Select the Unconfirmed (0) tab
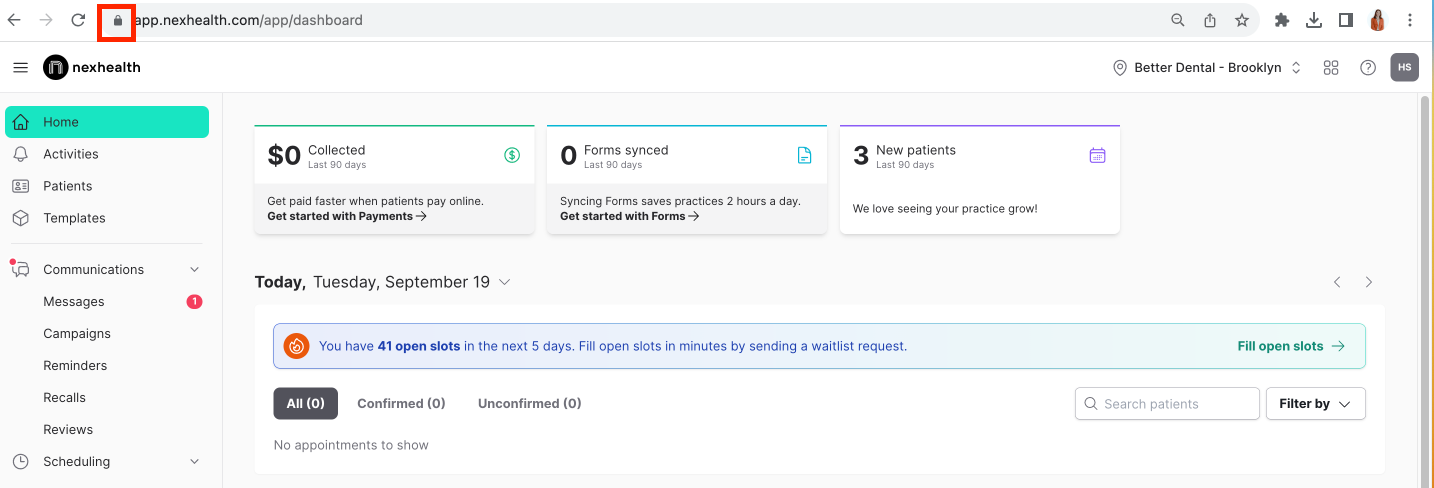Image resolution: width=1434 pixels, height=488 pixels. [x=529, y=404]
